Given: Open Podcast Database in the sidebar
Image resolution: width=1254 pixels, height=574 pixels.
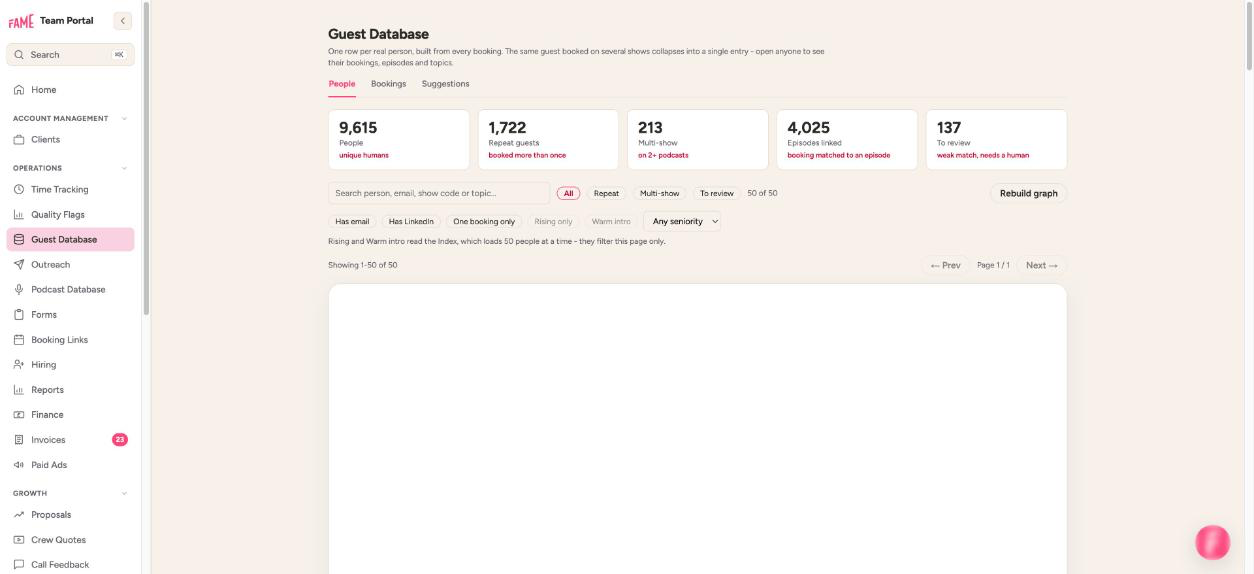Looking at the screenshot, I should (70, 290).
